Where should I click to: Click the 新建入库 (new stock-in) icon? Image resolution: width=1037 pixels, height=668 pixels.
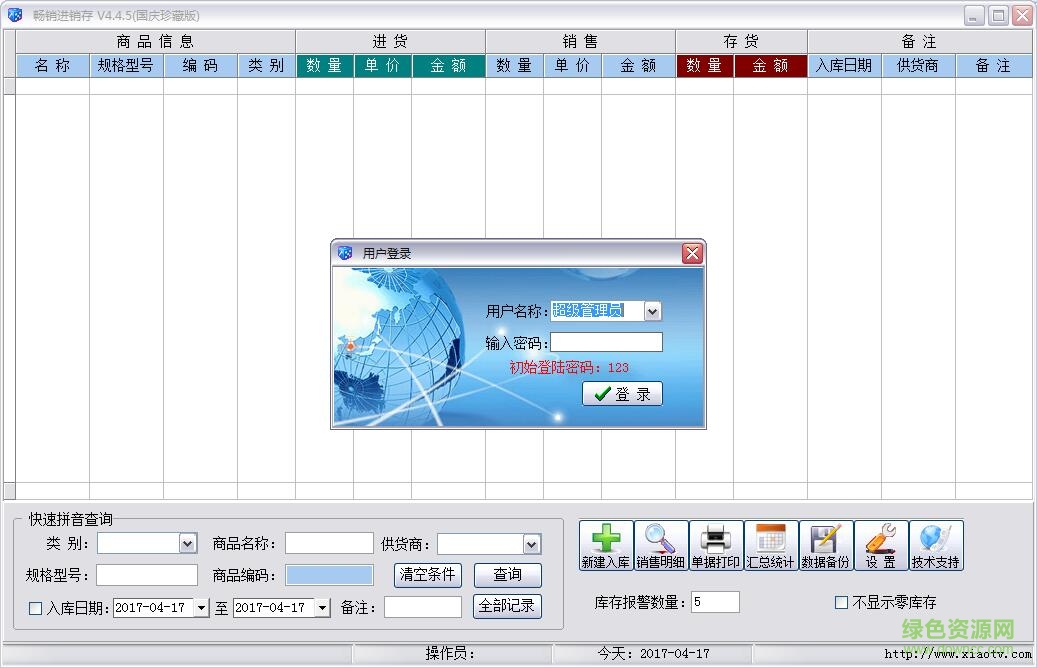pos(606,544)
